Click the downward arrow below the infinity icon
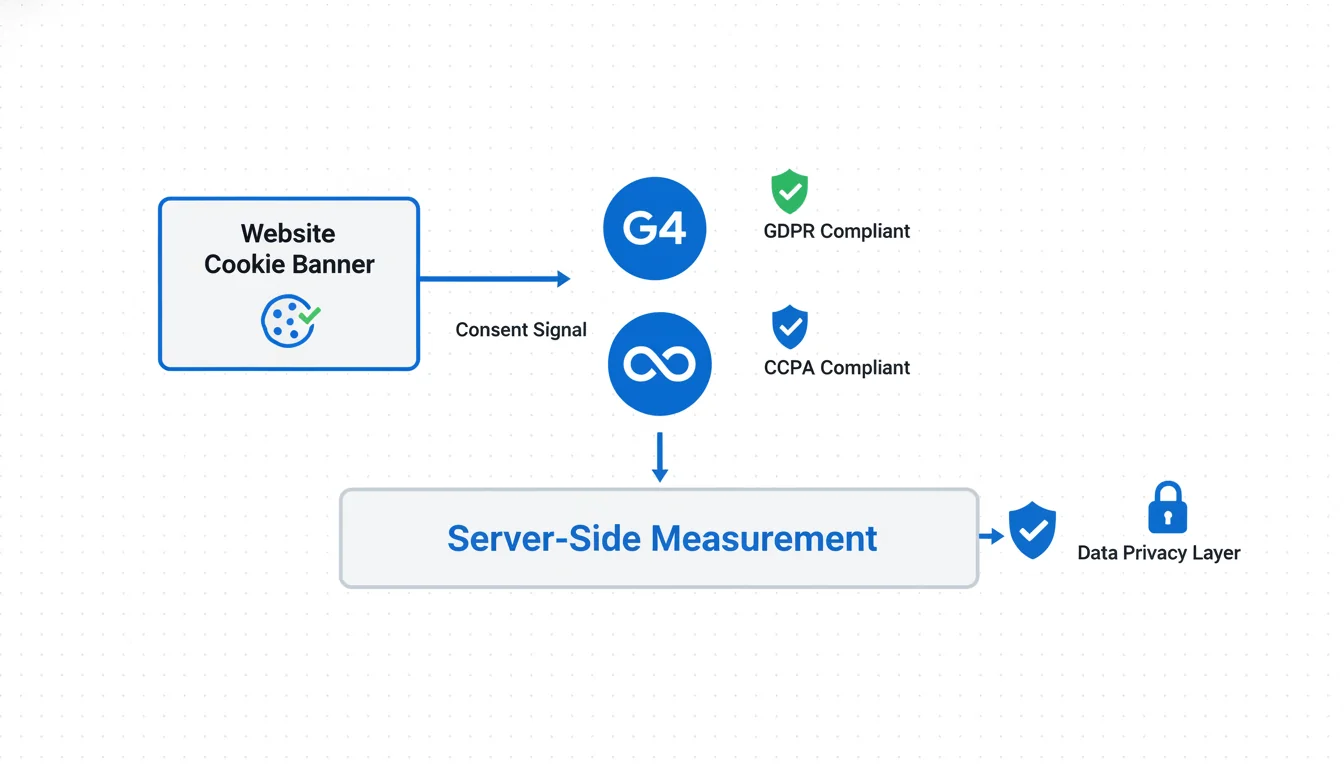 click(659, 457)
